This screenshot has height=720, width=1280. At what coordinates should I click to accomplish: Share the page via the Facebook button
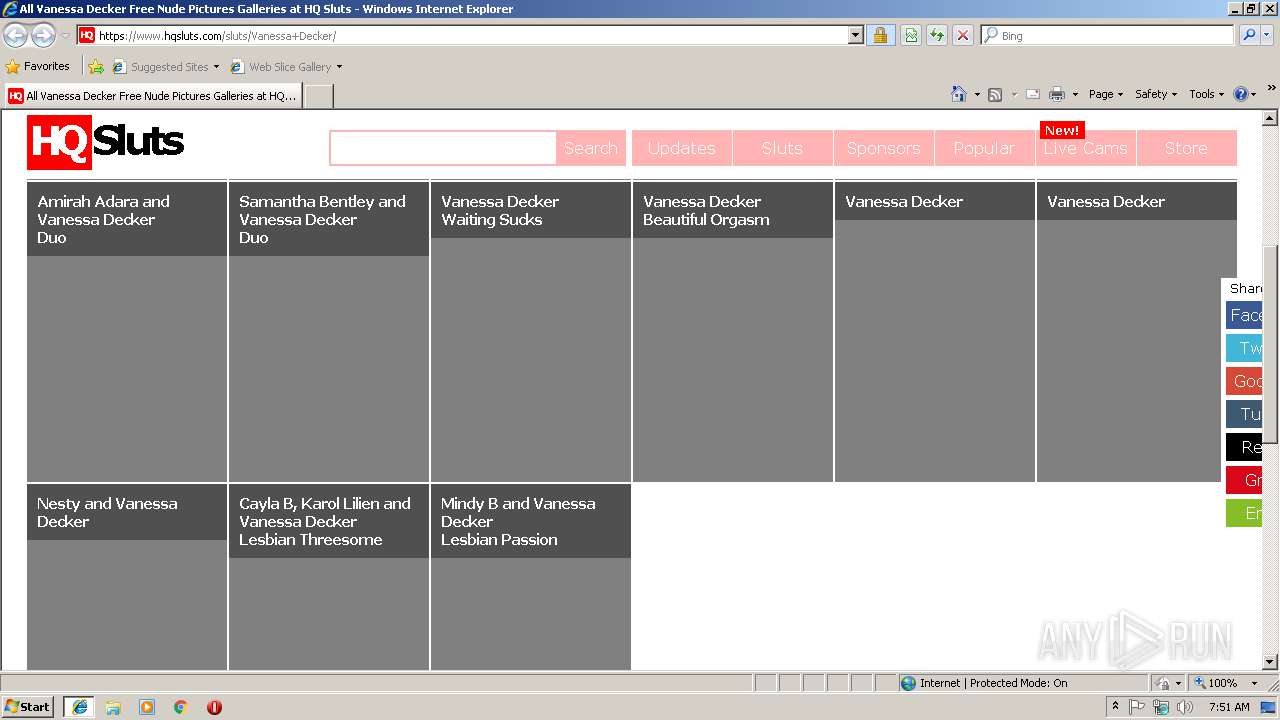tap(1244, 315)
